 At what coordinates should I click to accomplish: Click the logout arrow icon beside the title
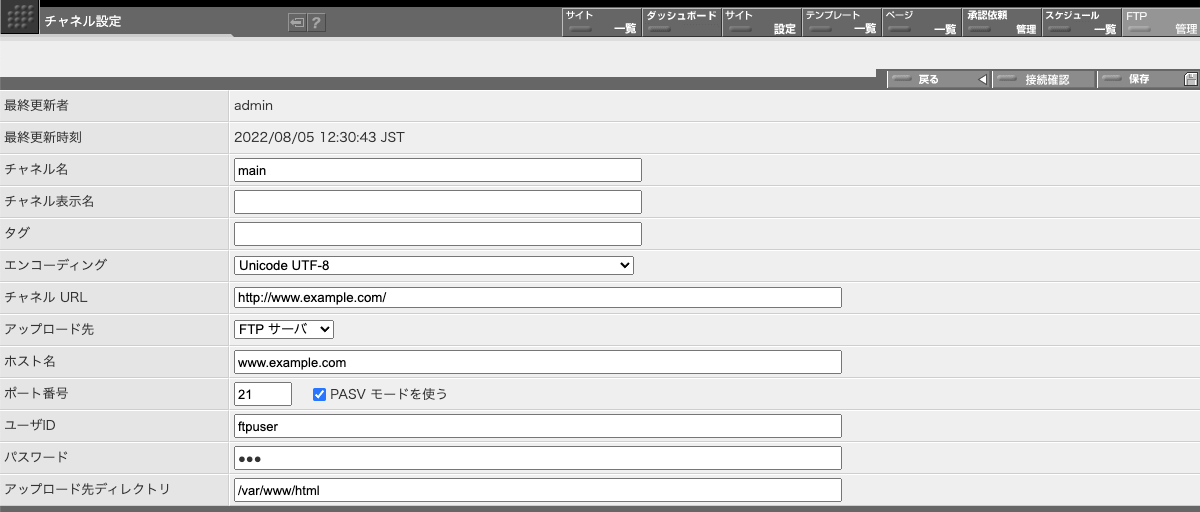pyautogui.click(x=297, y=22)
